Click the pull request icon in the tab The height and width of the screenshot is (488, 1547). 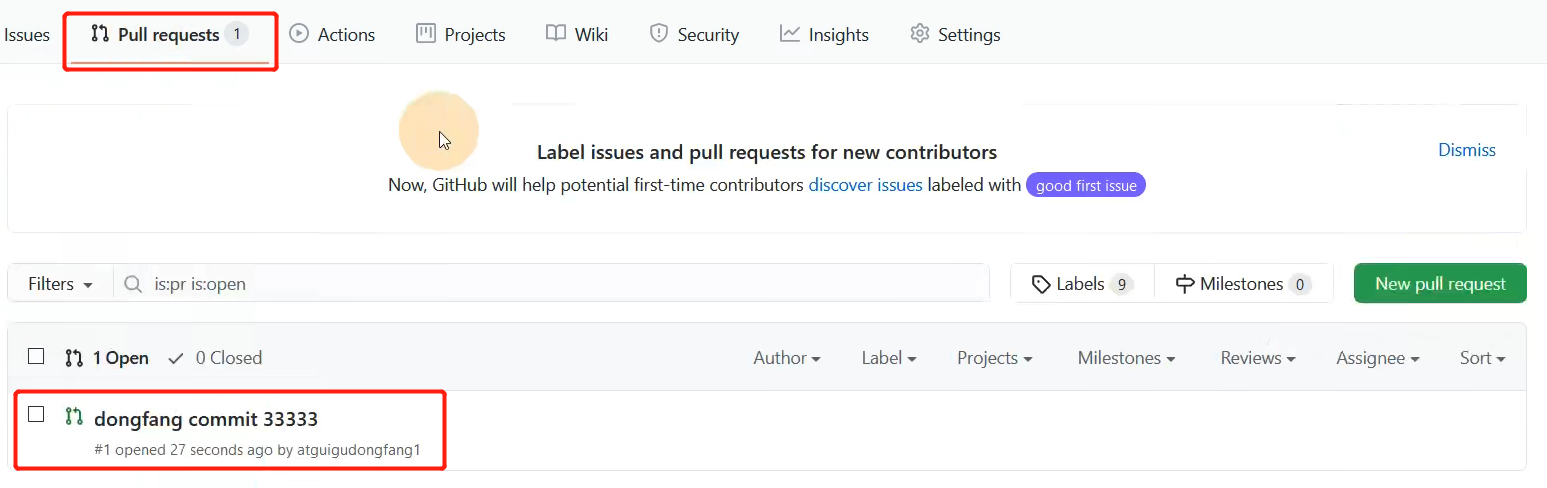click(100, 34)
